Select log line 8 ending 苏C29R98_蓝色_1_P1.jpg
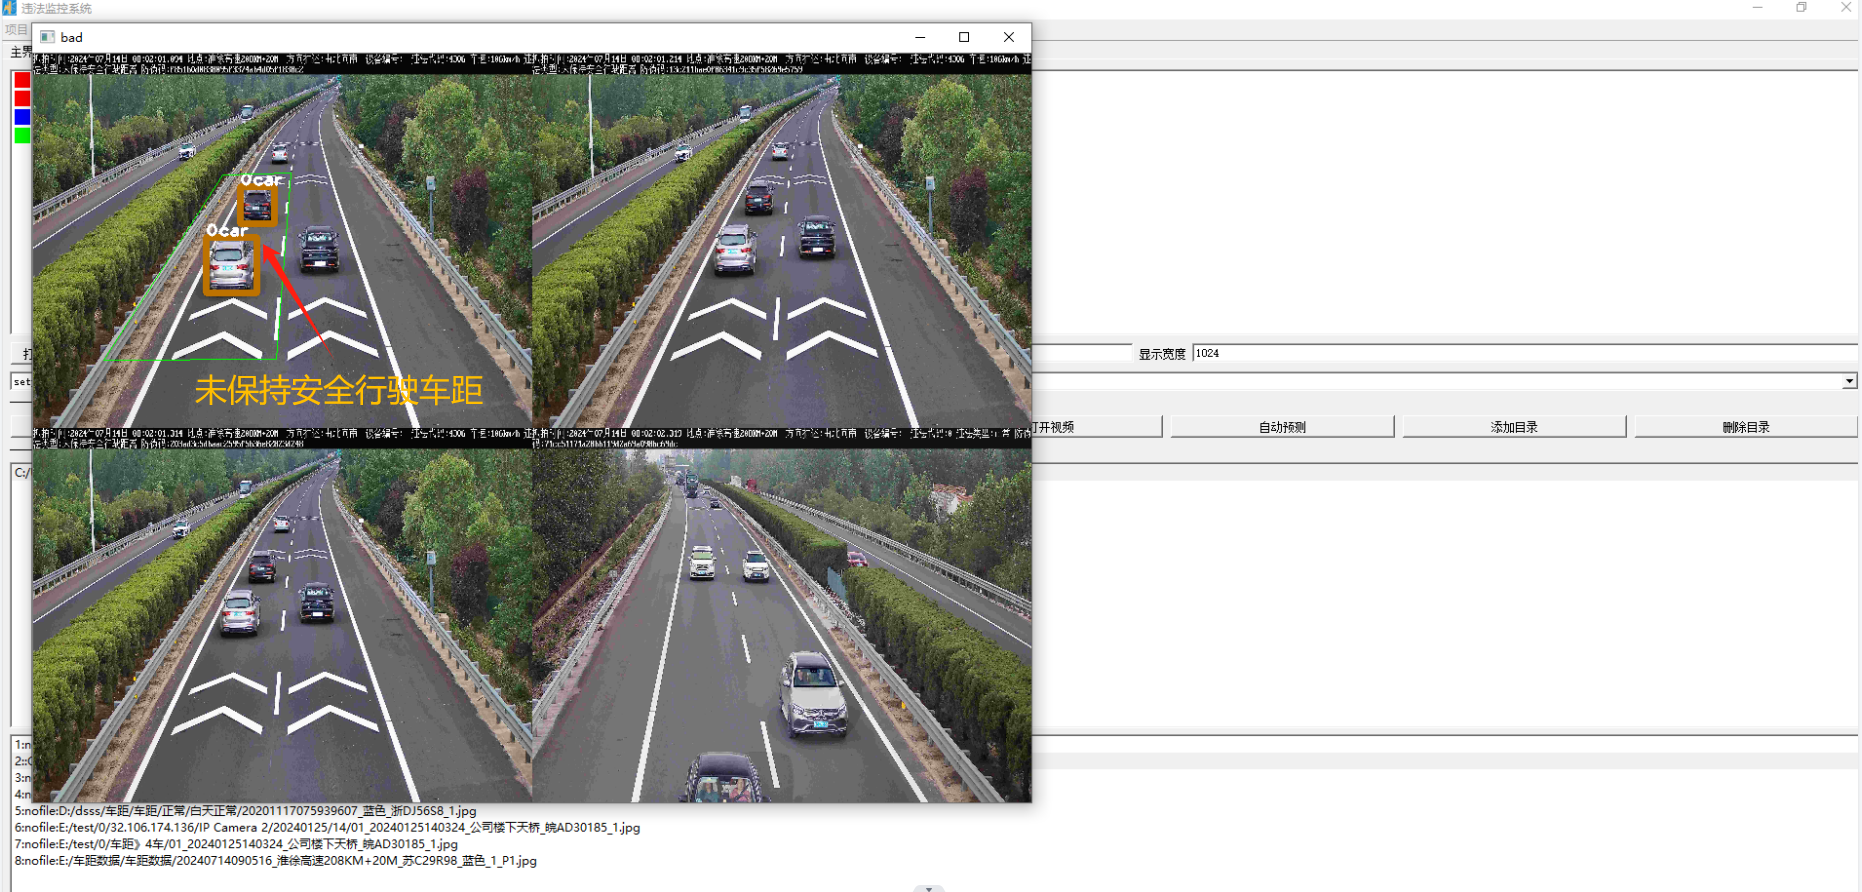Screen dimensions: 1862x892 point(276,861)
